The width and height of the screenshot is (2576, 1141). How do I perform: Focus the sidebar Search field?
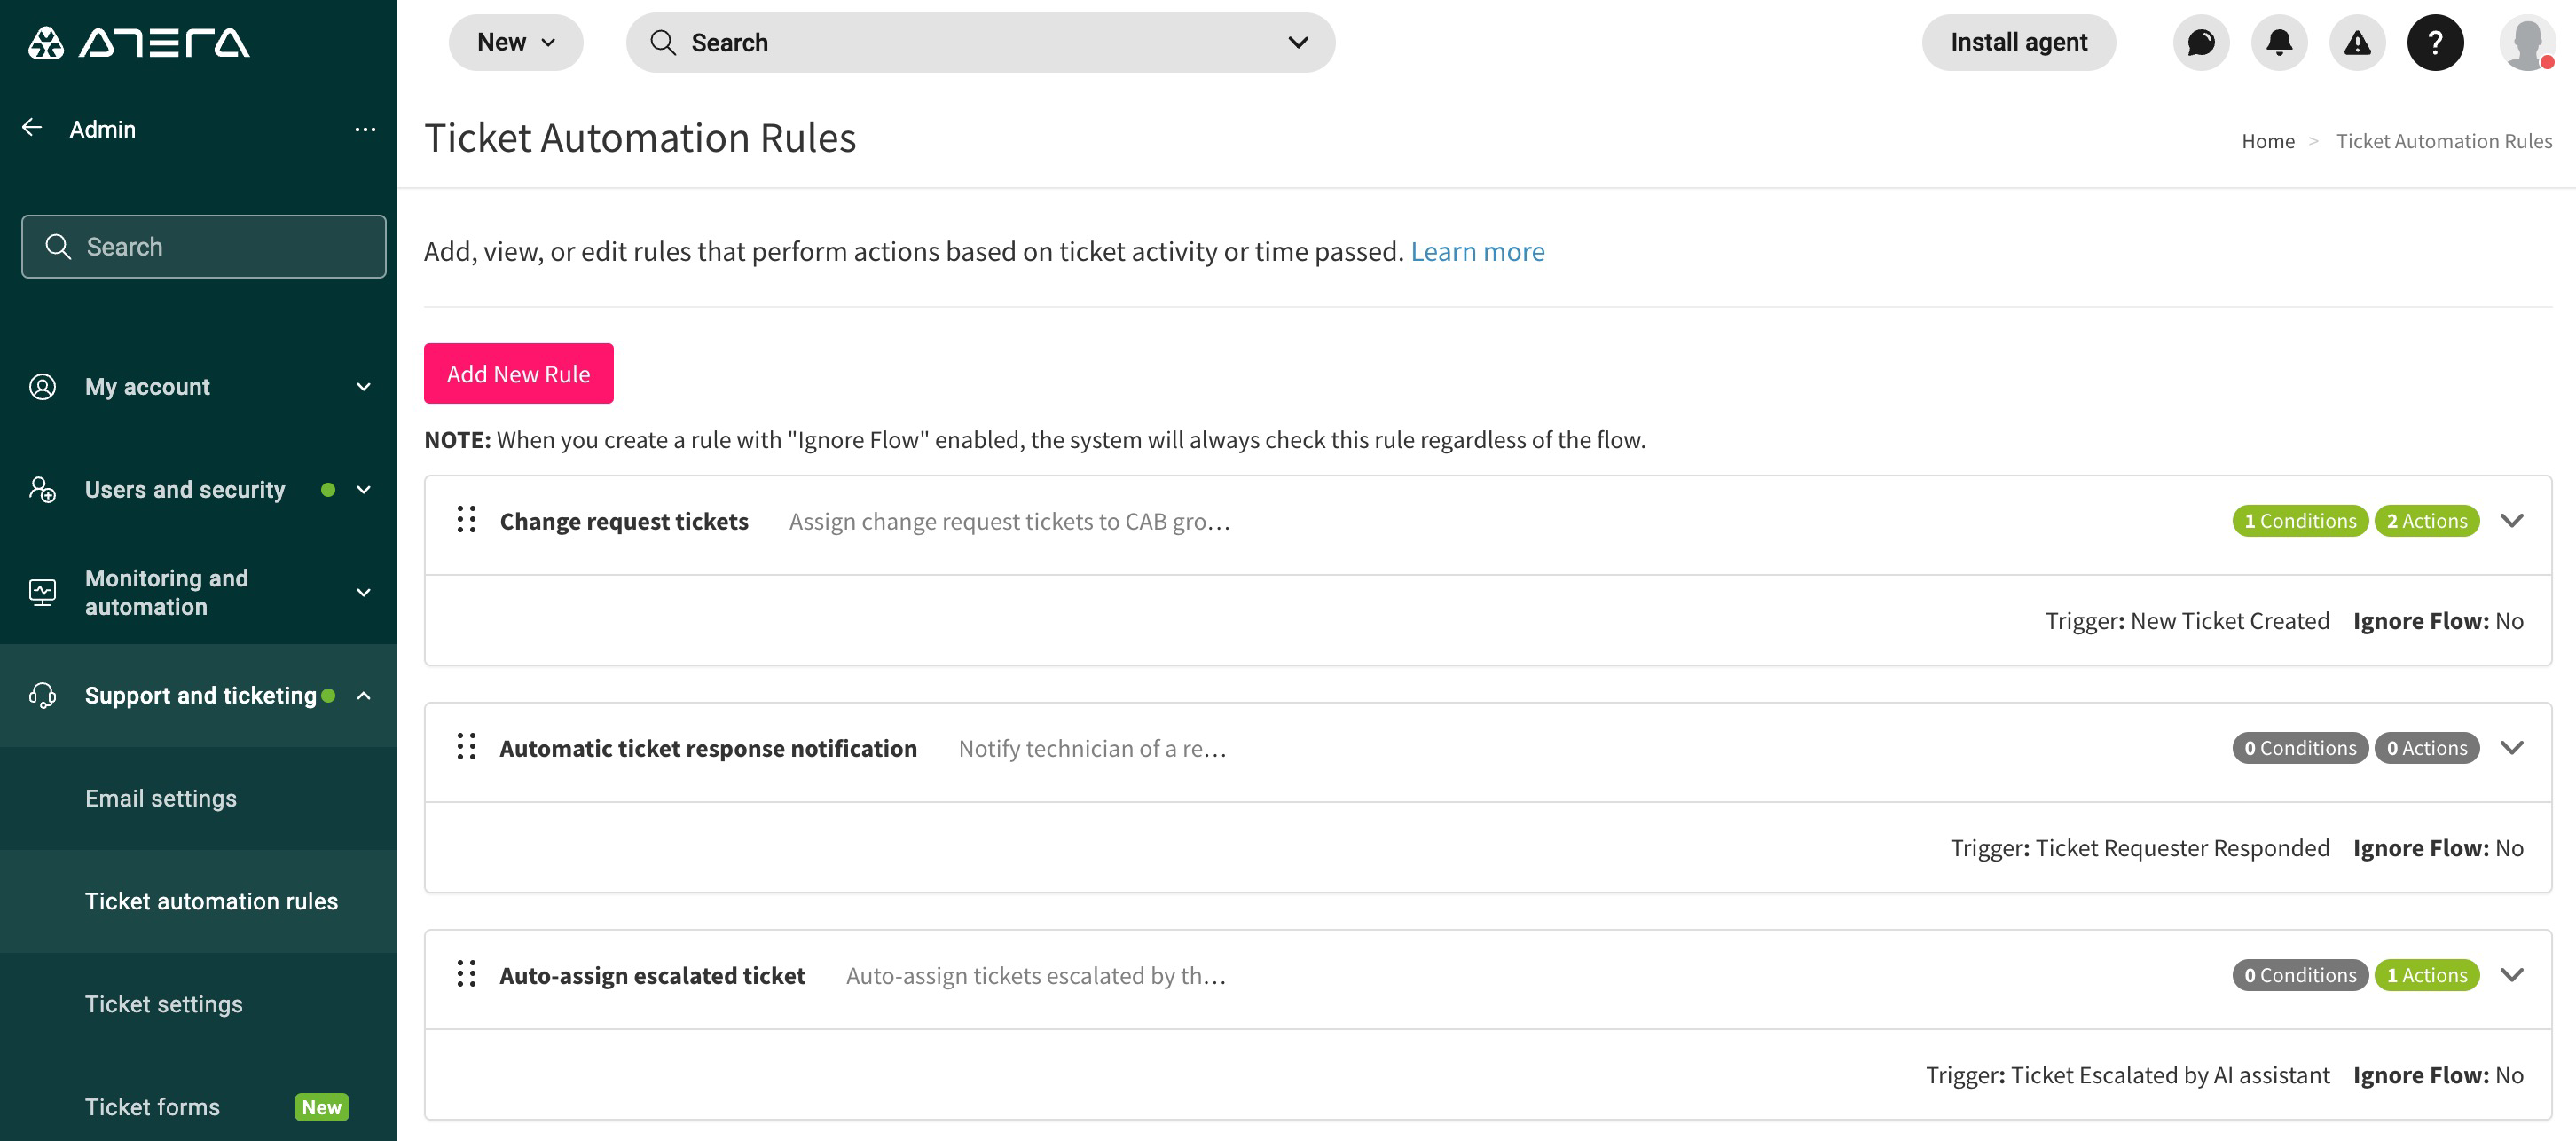(x=204, y=247)
